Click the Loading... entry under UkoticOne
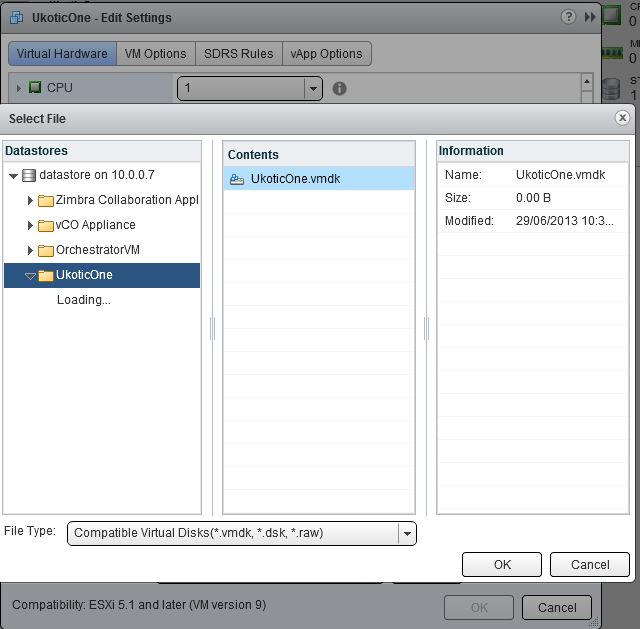The image size is (640, 629). [84, 300]
